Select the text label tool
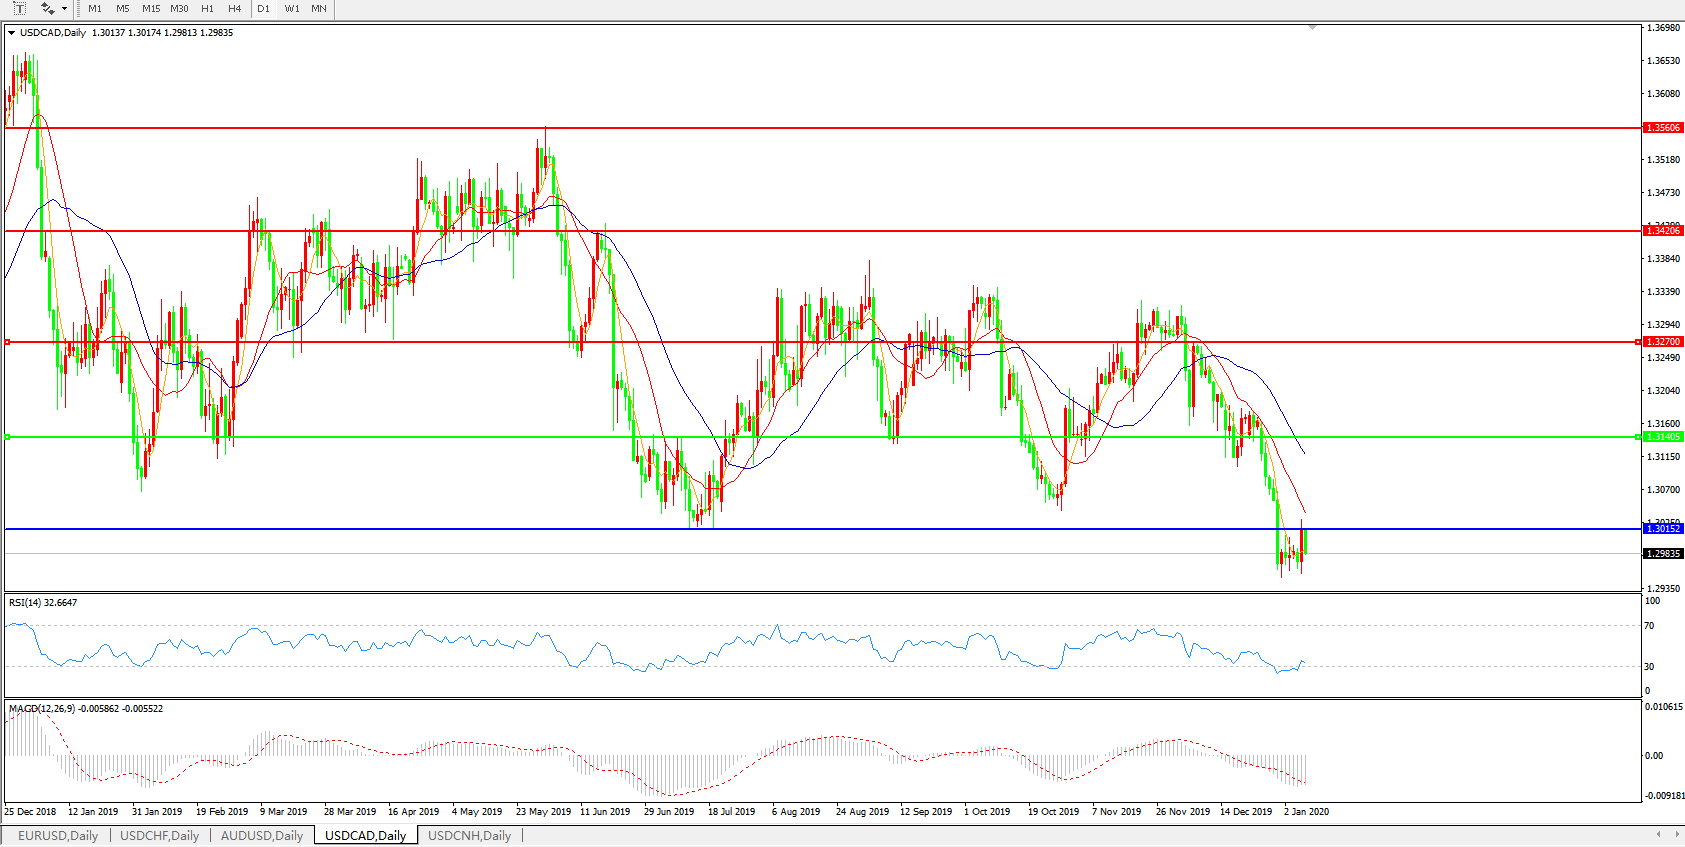This screenshot has height=847, width=1685. point(19,8)
